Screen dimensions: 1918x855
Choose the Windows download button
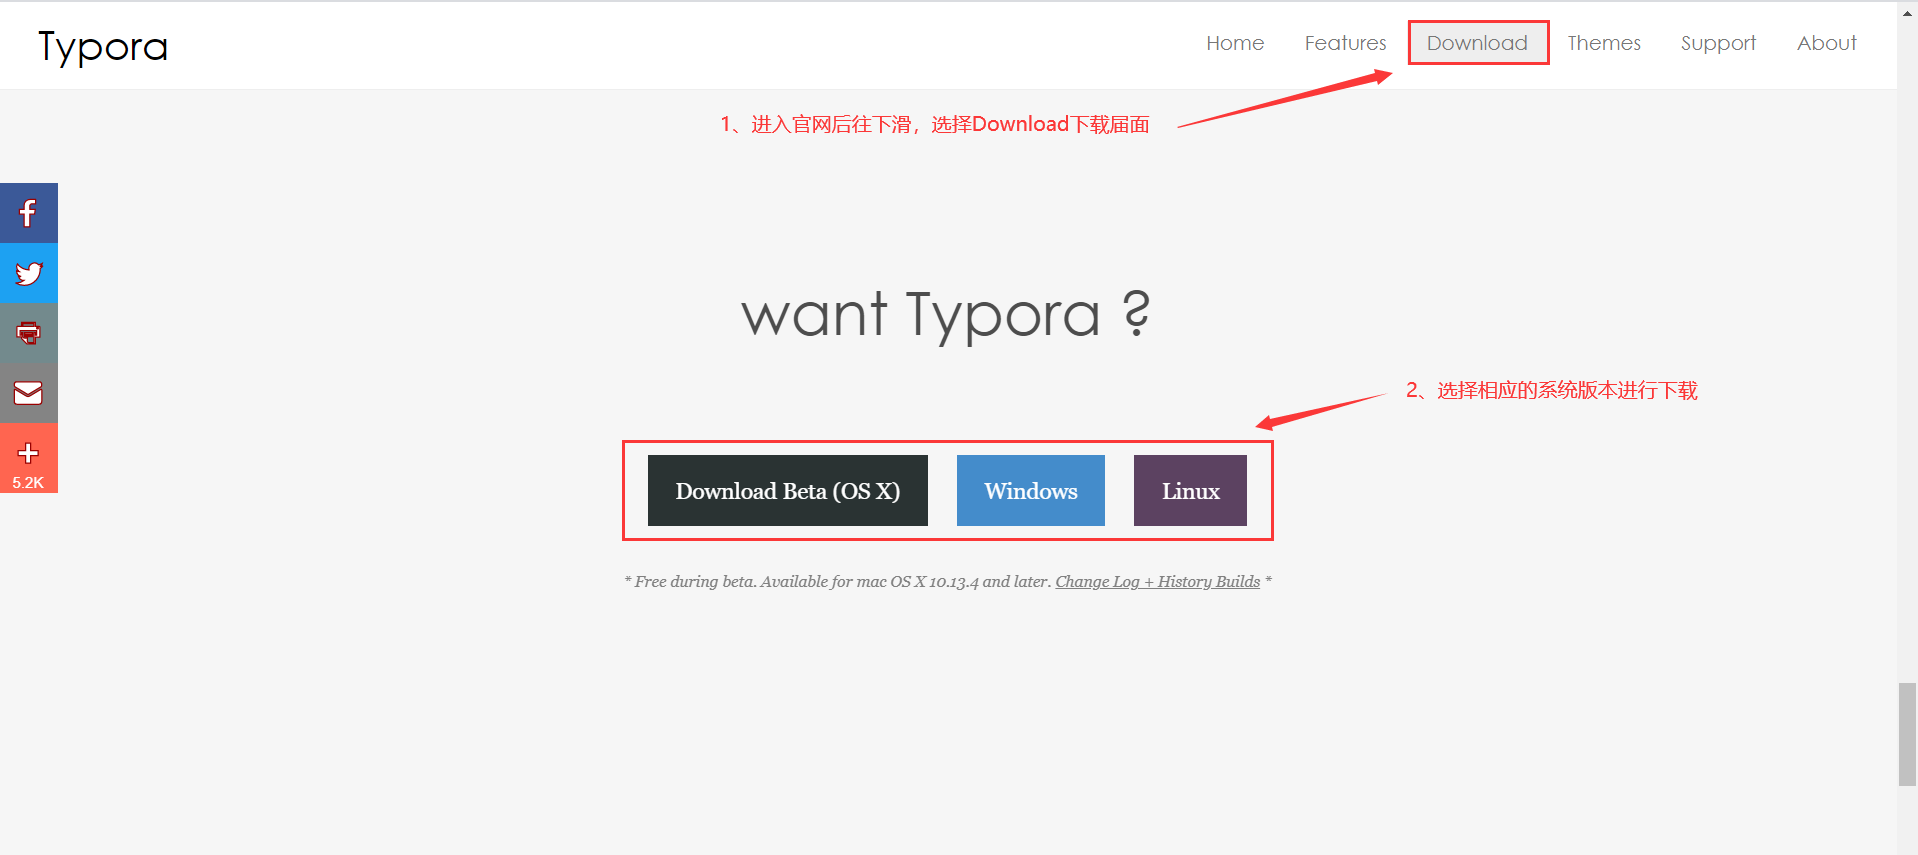[x=1031, y=490]
